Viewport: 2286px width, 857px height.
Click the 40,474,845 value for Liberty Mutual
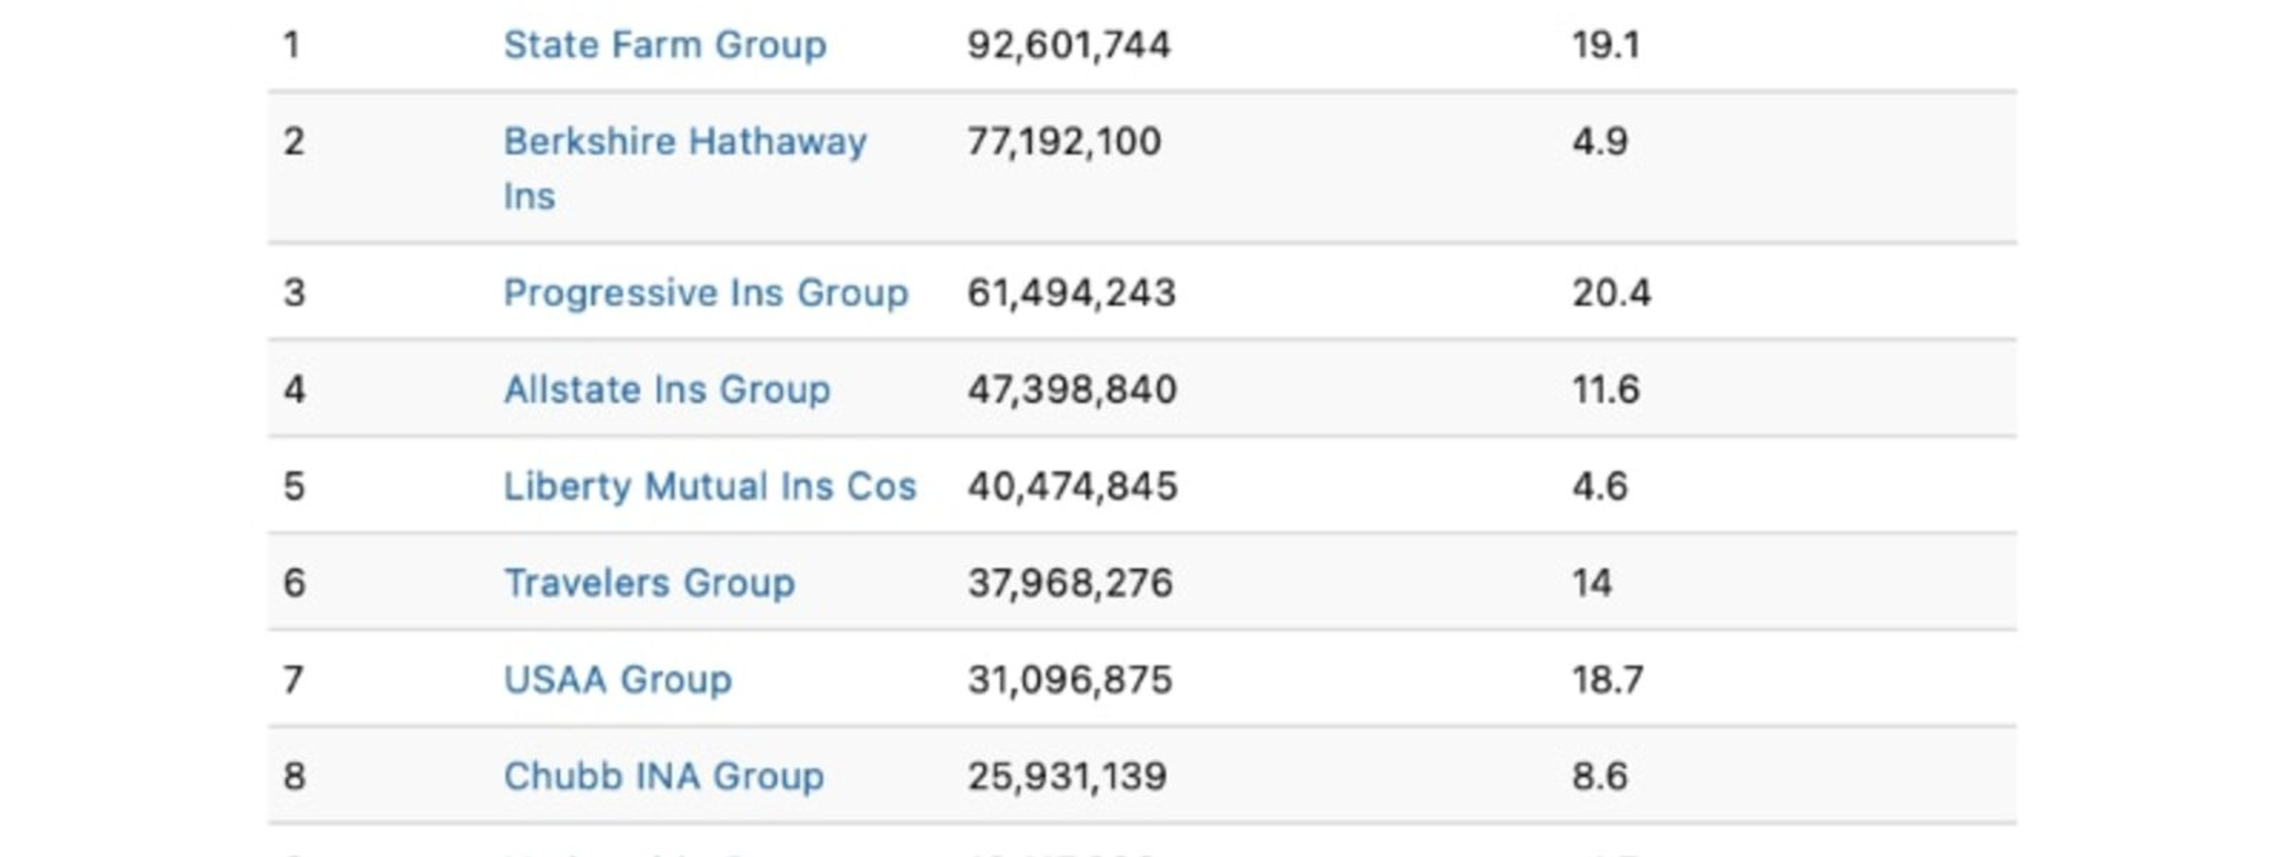pyautogui.click(x=1072, y=486)
